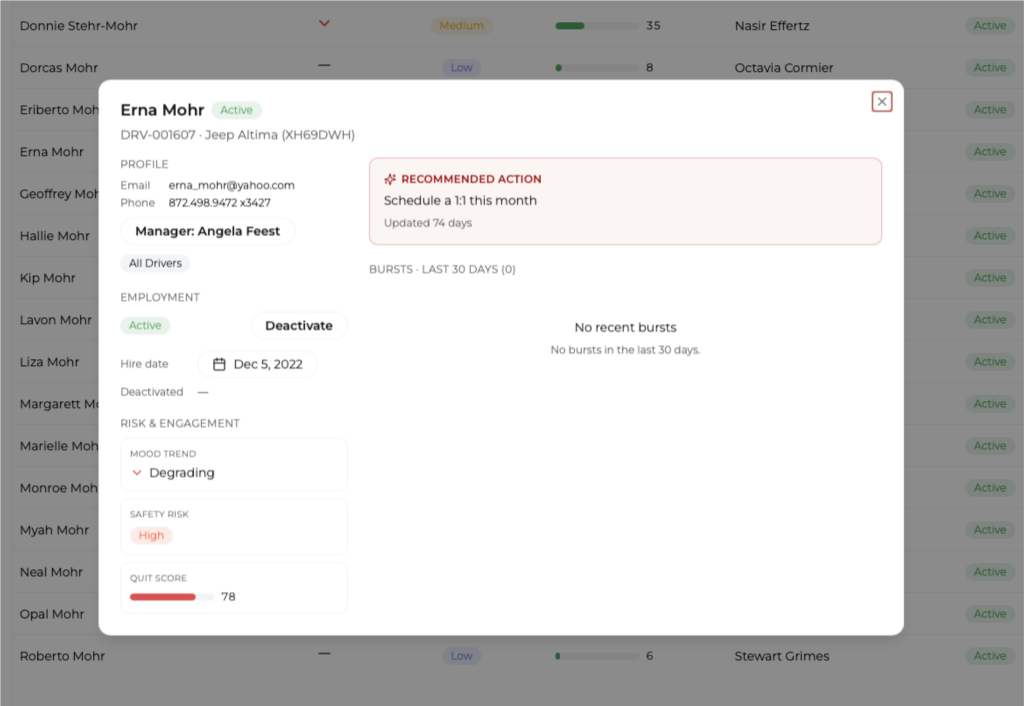
Task: Click the High safety risk badge
Action: point(151,536)
